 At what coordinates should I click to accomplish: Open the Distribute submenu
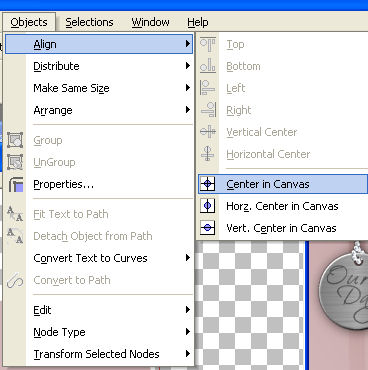point(99,66)
